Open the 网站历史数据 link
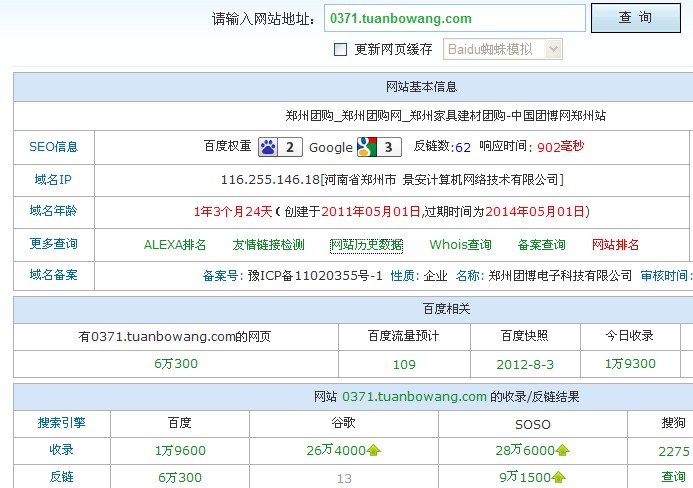The width and height of the screenshot is (693, 488). (x=367, y=245)
